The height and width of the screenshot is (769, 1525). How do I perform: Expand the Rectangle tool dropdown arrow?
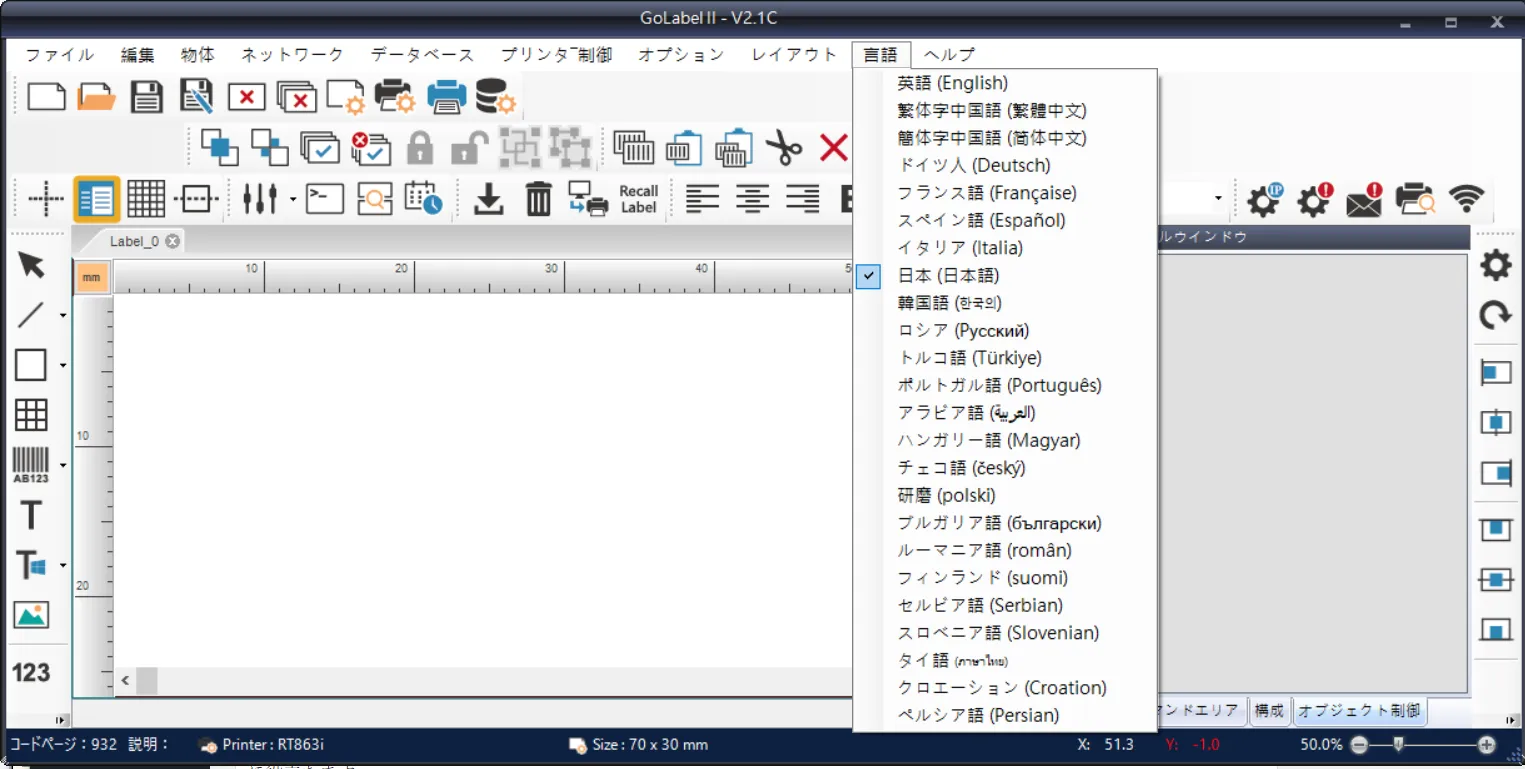pos(63,365)
